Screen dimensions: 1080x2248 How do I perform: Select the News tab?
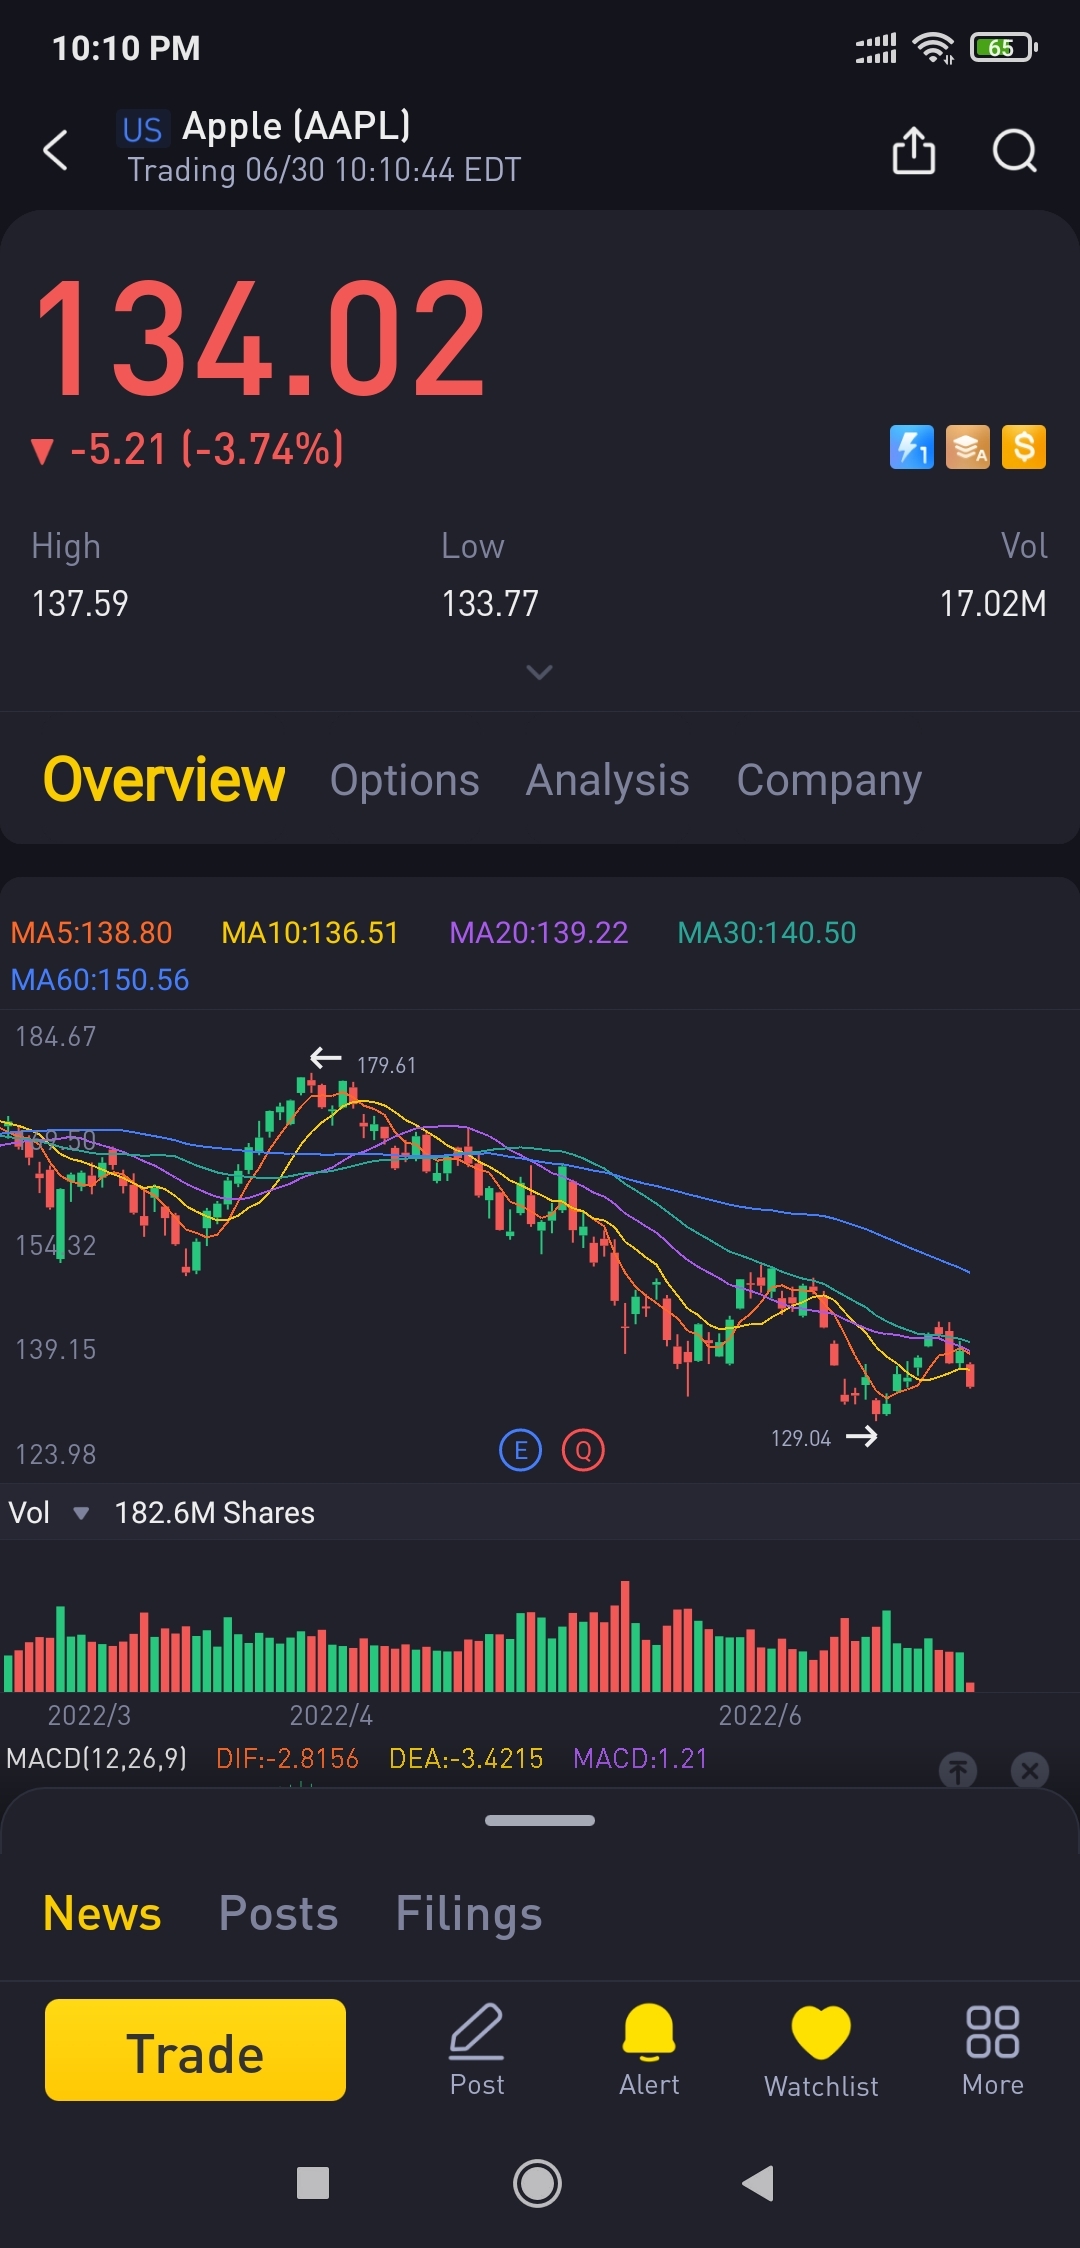click(102, 1913)
